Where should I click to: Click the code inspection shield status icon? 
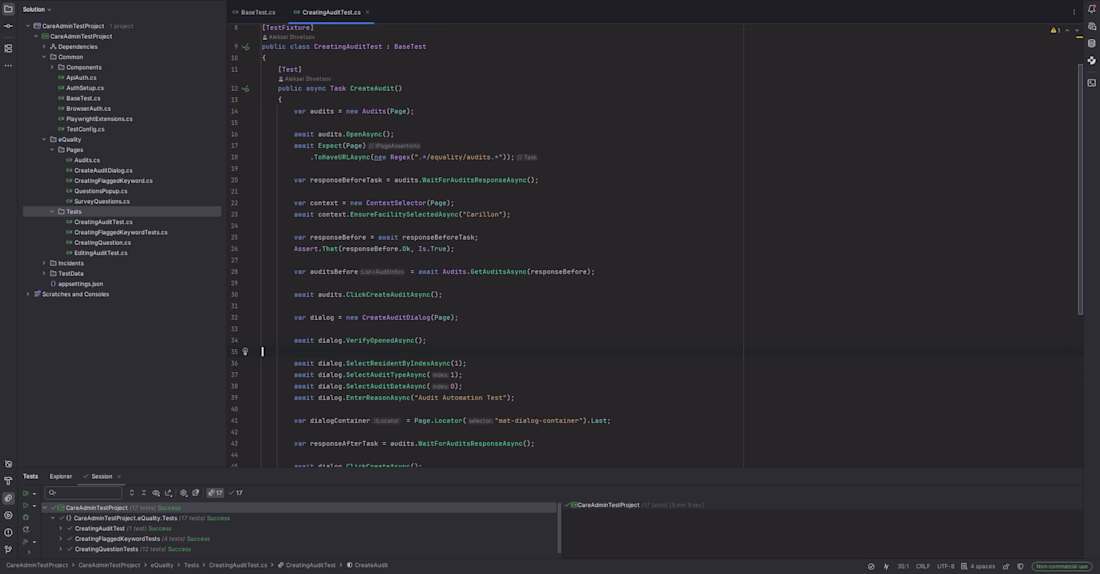[1020, 566]
